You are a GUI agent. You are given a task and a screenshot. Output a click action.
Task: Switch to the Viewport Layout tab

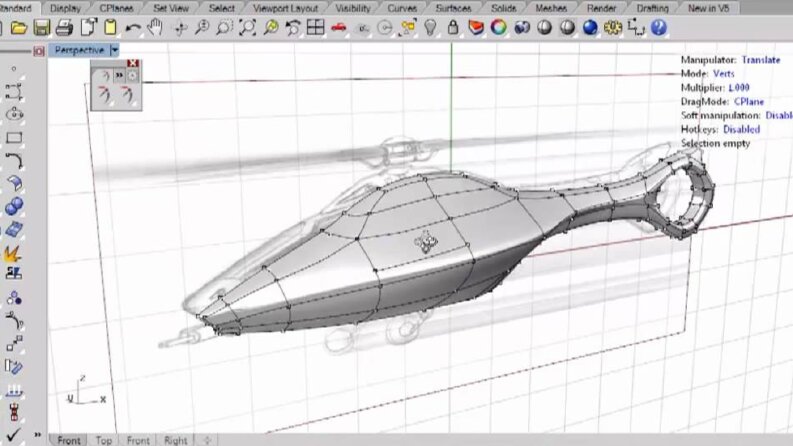pyautogui.click(x=286, y=8)
